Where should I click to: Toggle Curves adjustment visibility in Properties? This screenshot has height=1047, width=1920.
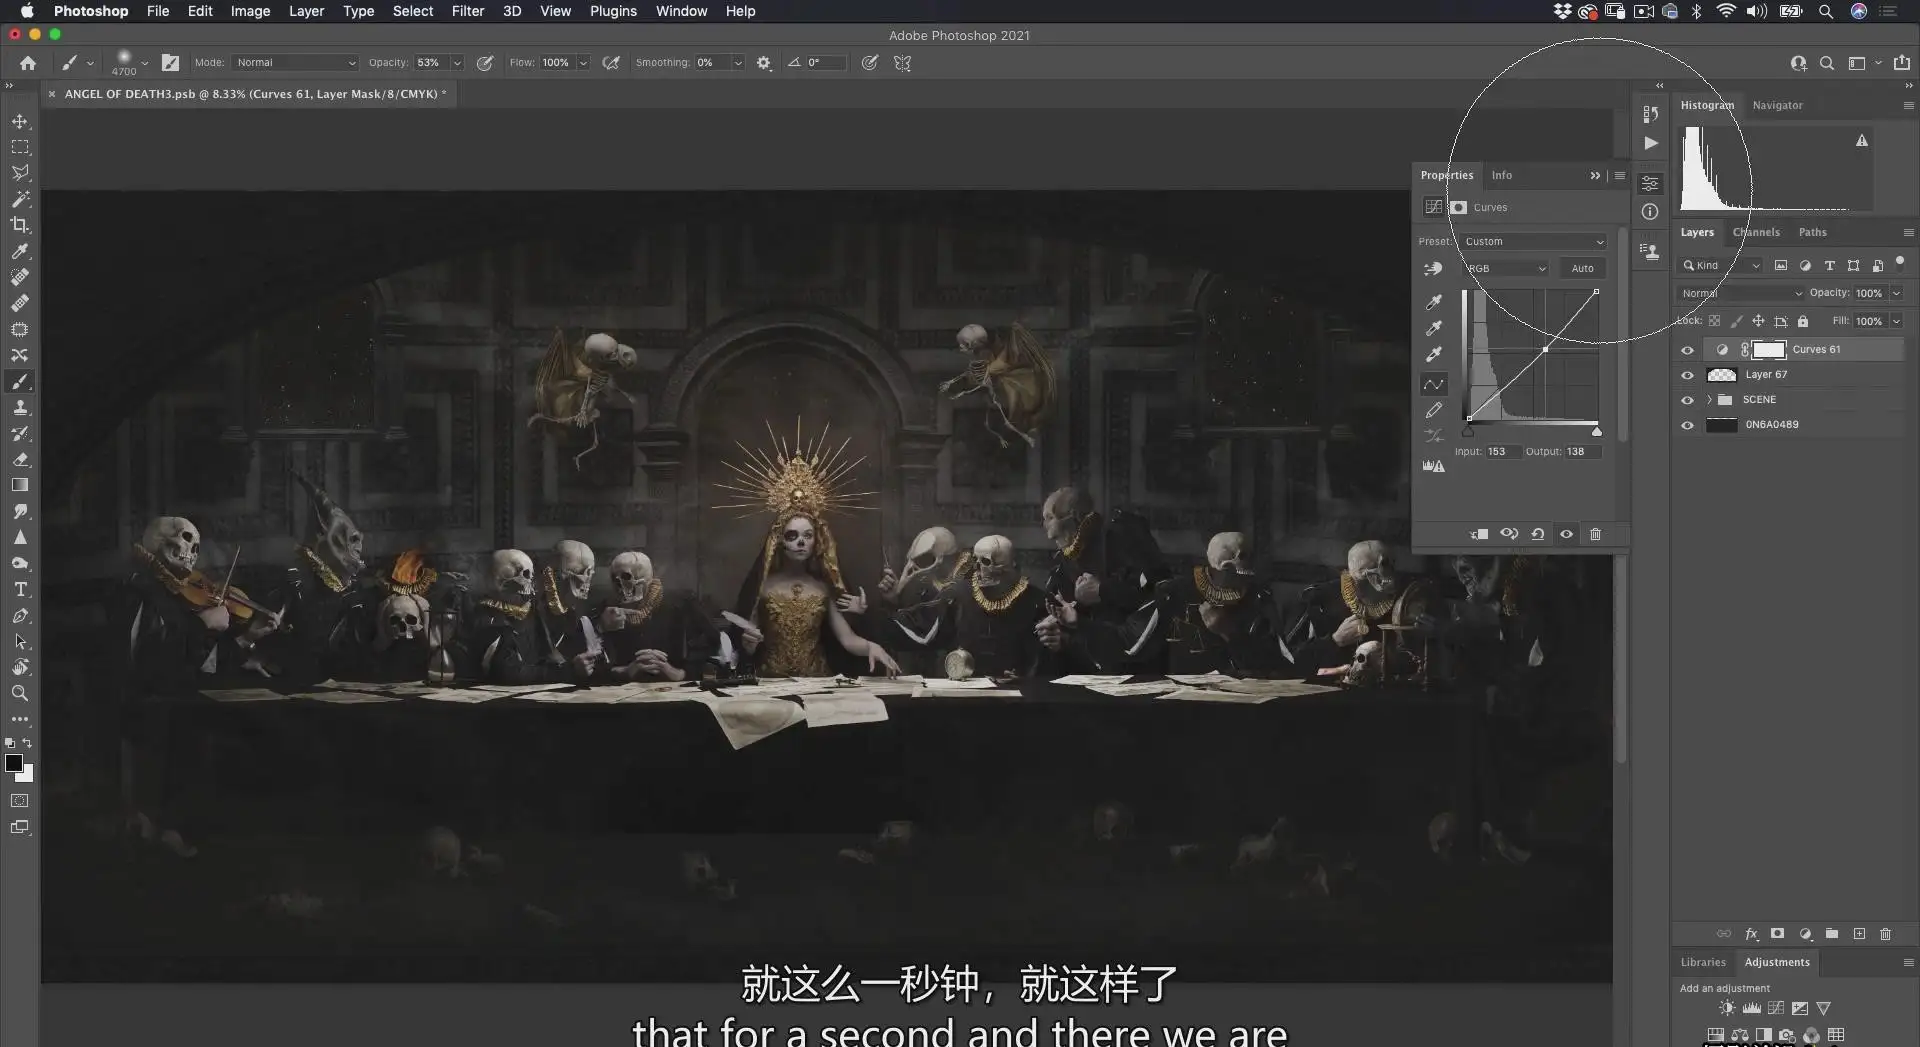coord(1566,534)
